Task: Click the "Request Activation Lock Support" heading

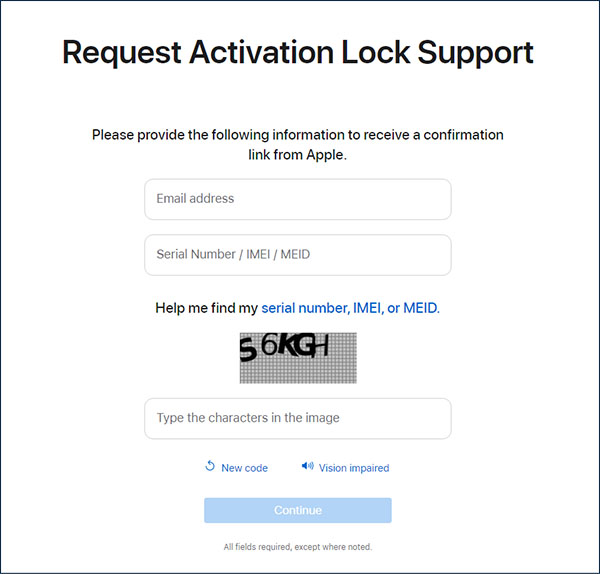Action: (x=297, y=53)
